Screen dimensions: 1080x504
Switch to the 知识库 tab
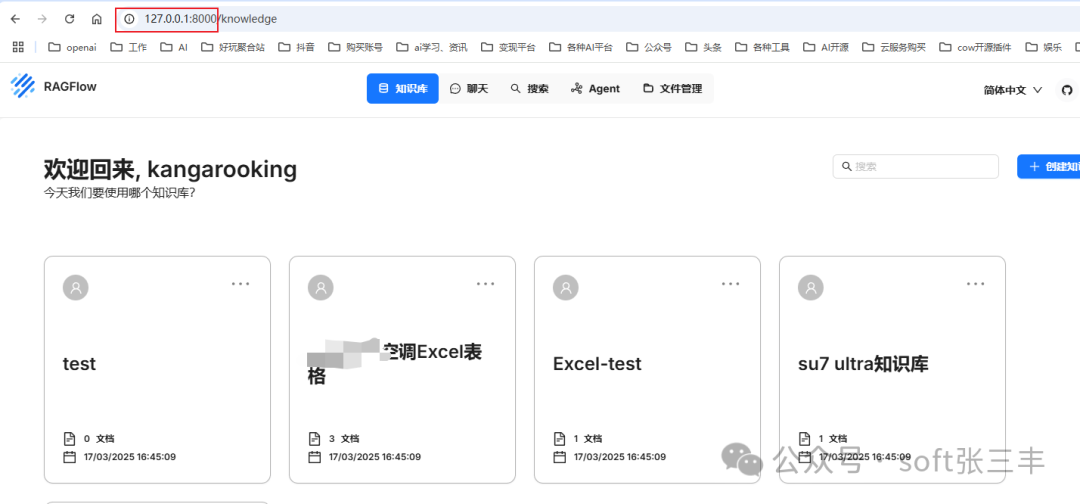402,89
